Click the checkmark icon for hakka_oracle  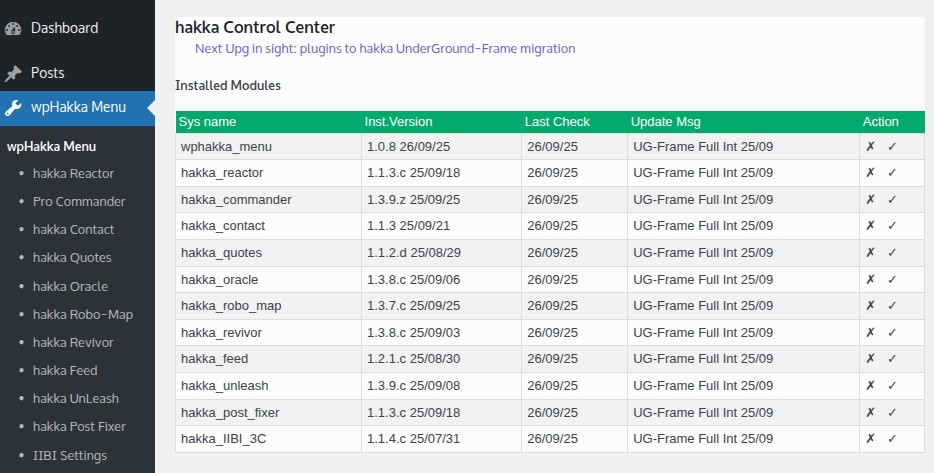(892, 279)
